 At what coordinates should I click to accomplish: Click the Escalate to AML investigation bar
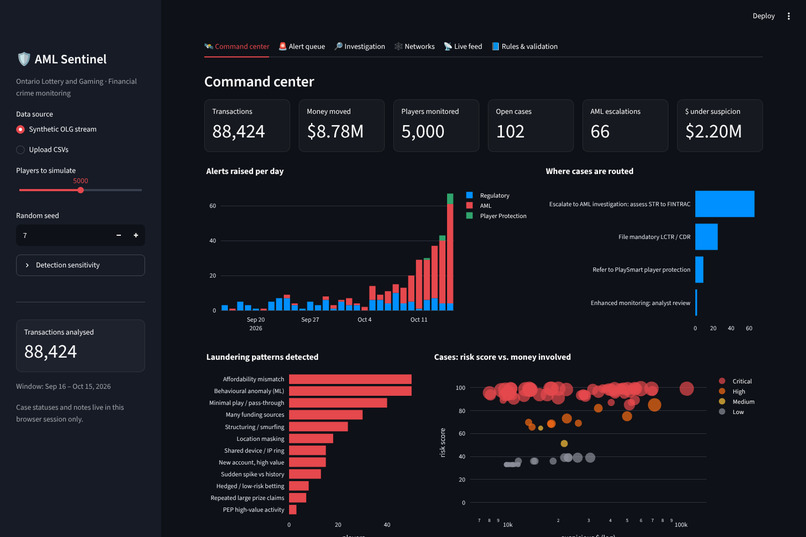(725, 204)
